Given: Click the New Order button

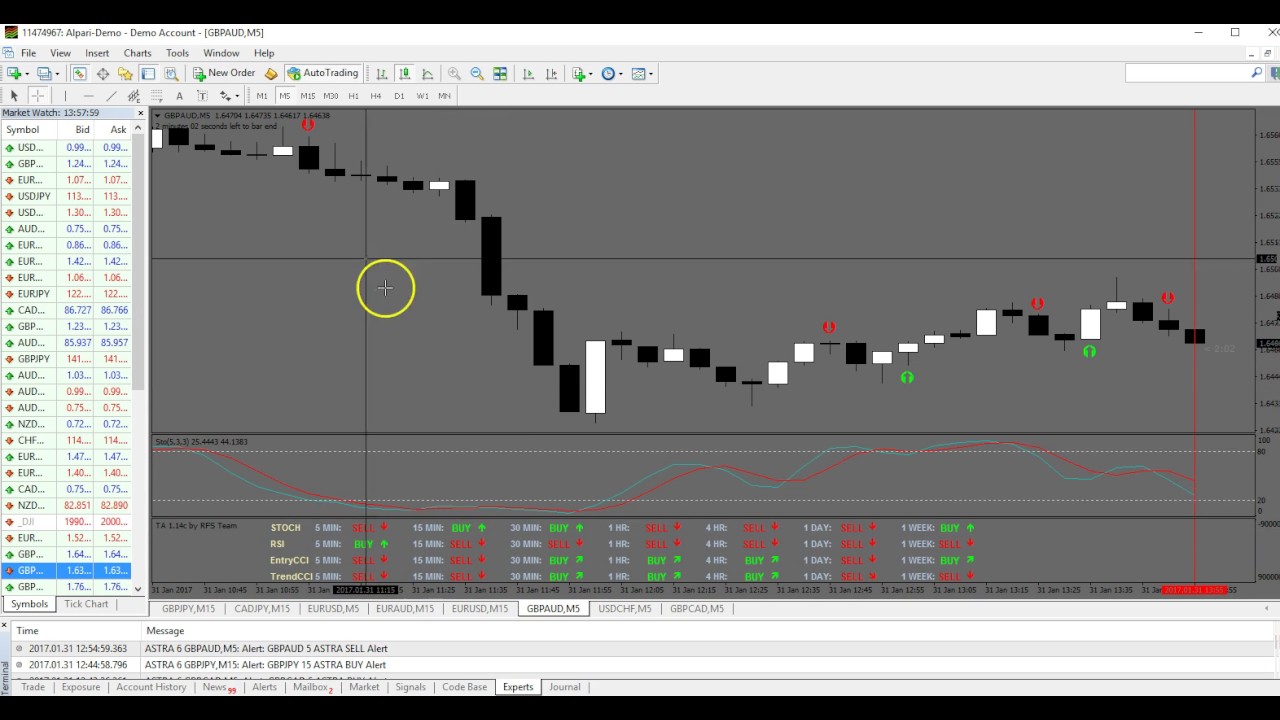Looking at the screenshot, I should point(224,73).
